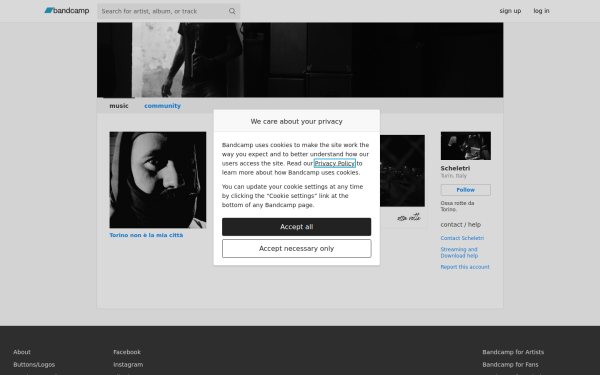Open Instagram footer link
600x375 pixels.
(x=128, y=365)
